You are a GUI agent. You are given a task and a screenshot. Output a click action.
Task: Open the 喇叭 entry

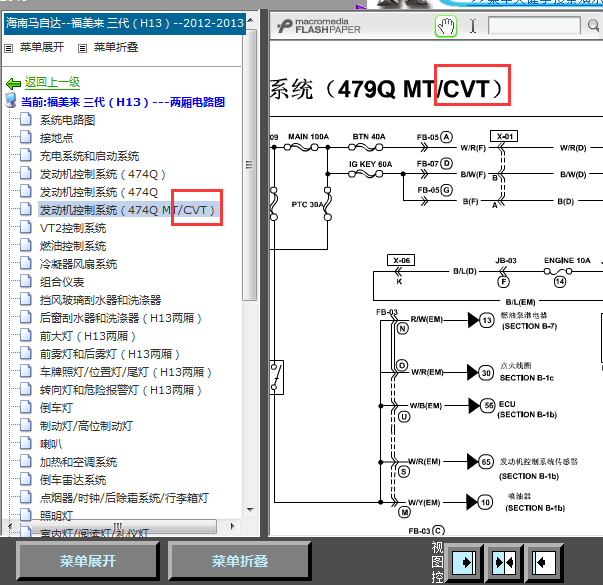click(x=51, y=444)
